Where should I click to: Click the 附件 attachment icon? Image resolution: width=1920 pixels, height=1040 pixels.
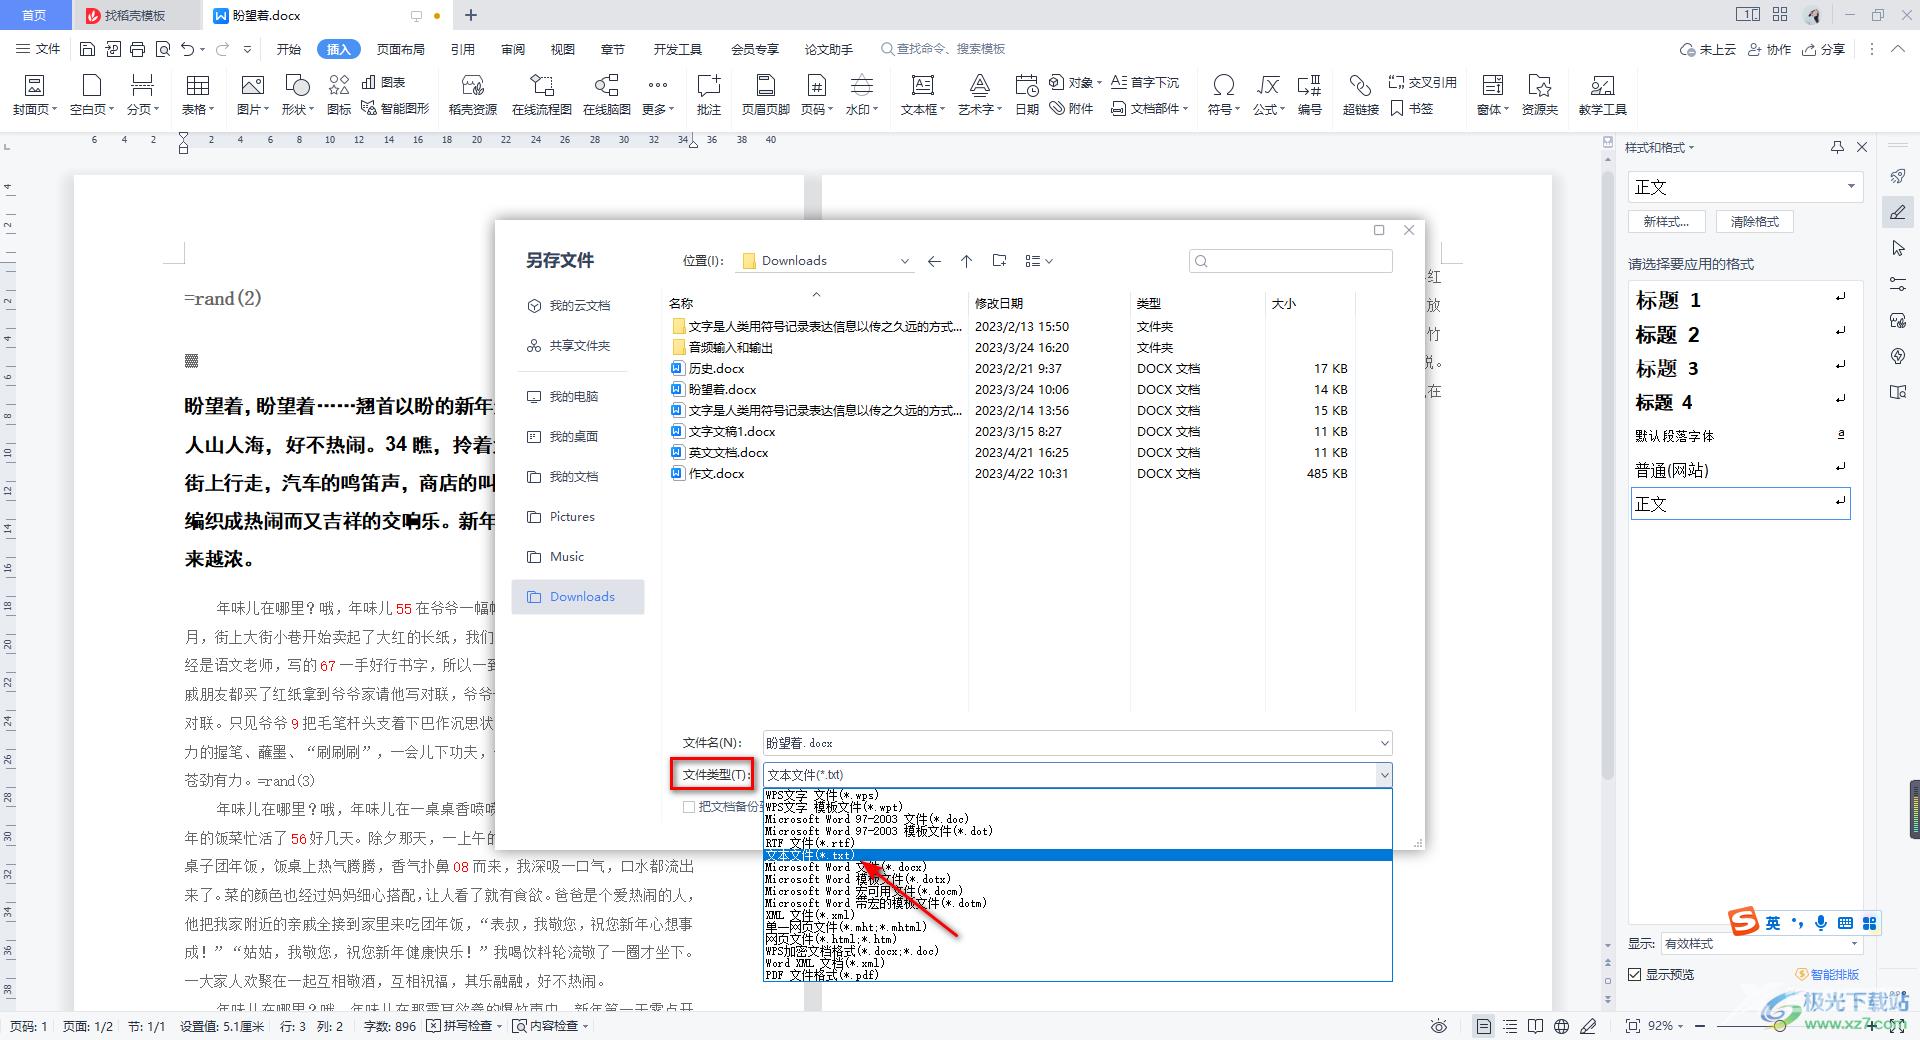(x=1071, y=108)
